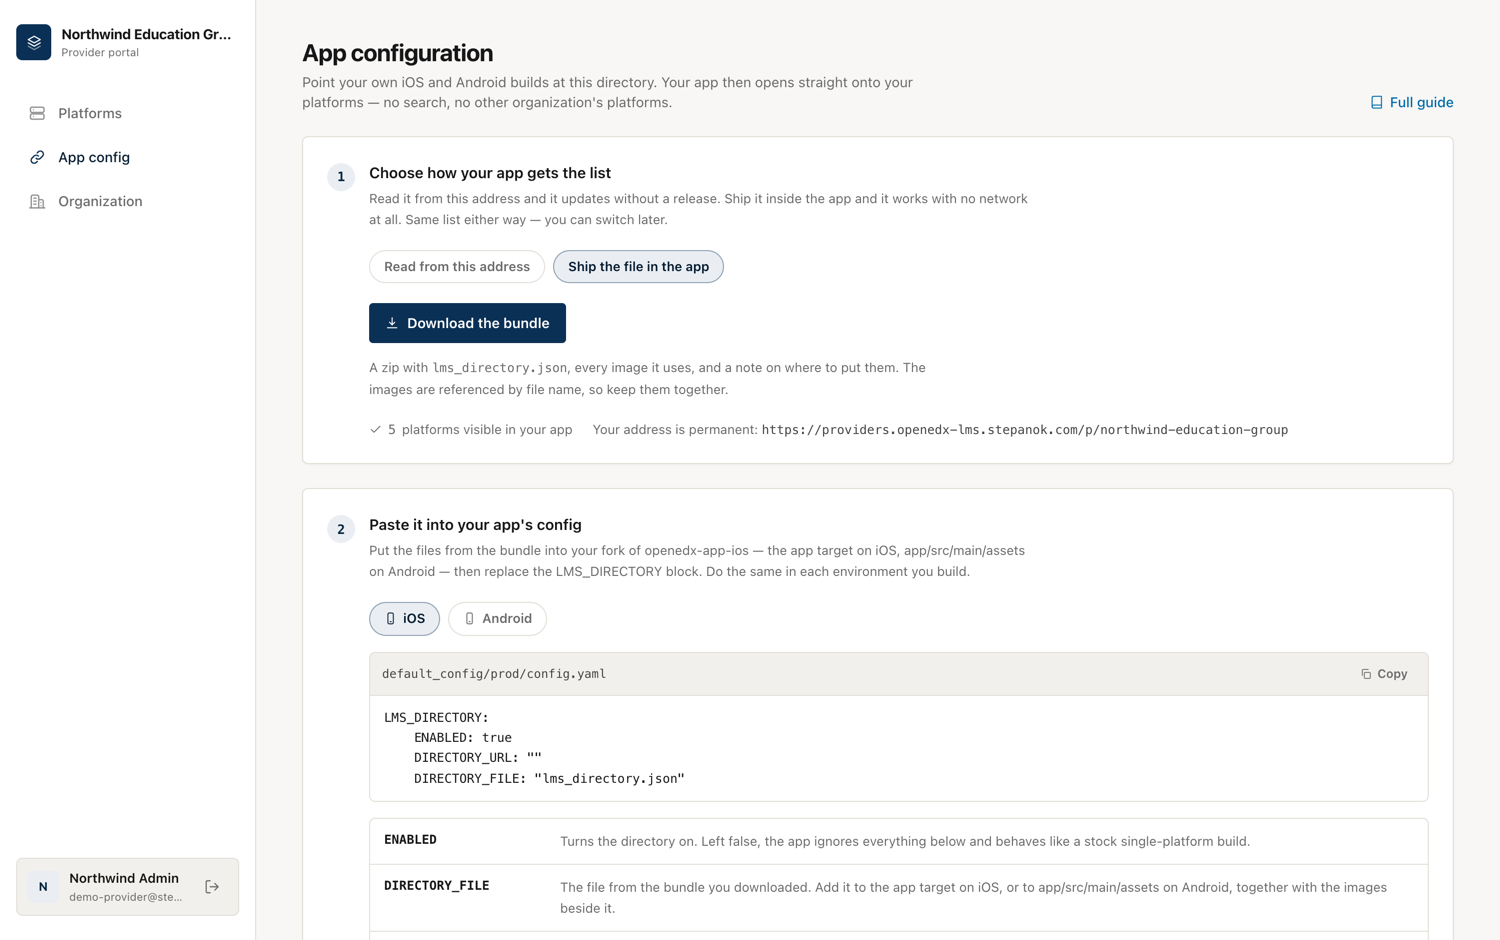Click the 'LMS_DIRECTORY:' code line
The image size is (1500, 940).
click(x=436, y=718)
